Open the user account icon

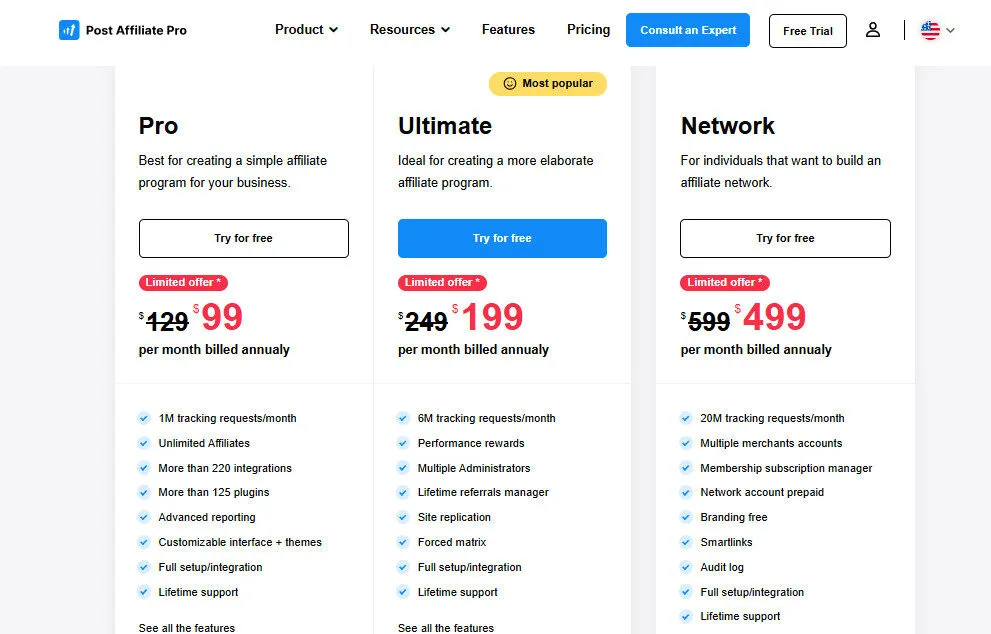click(x=873, y=30)
